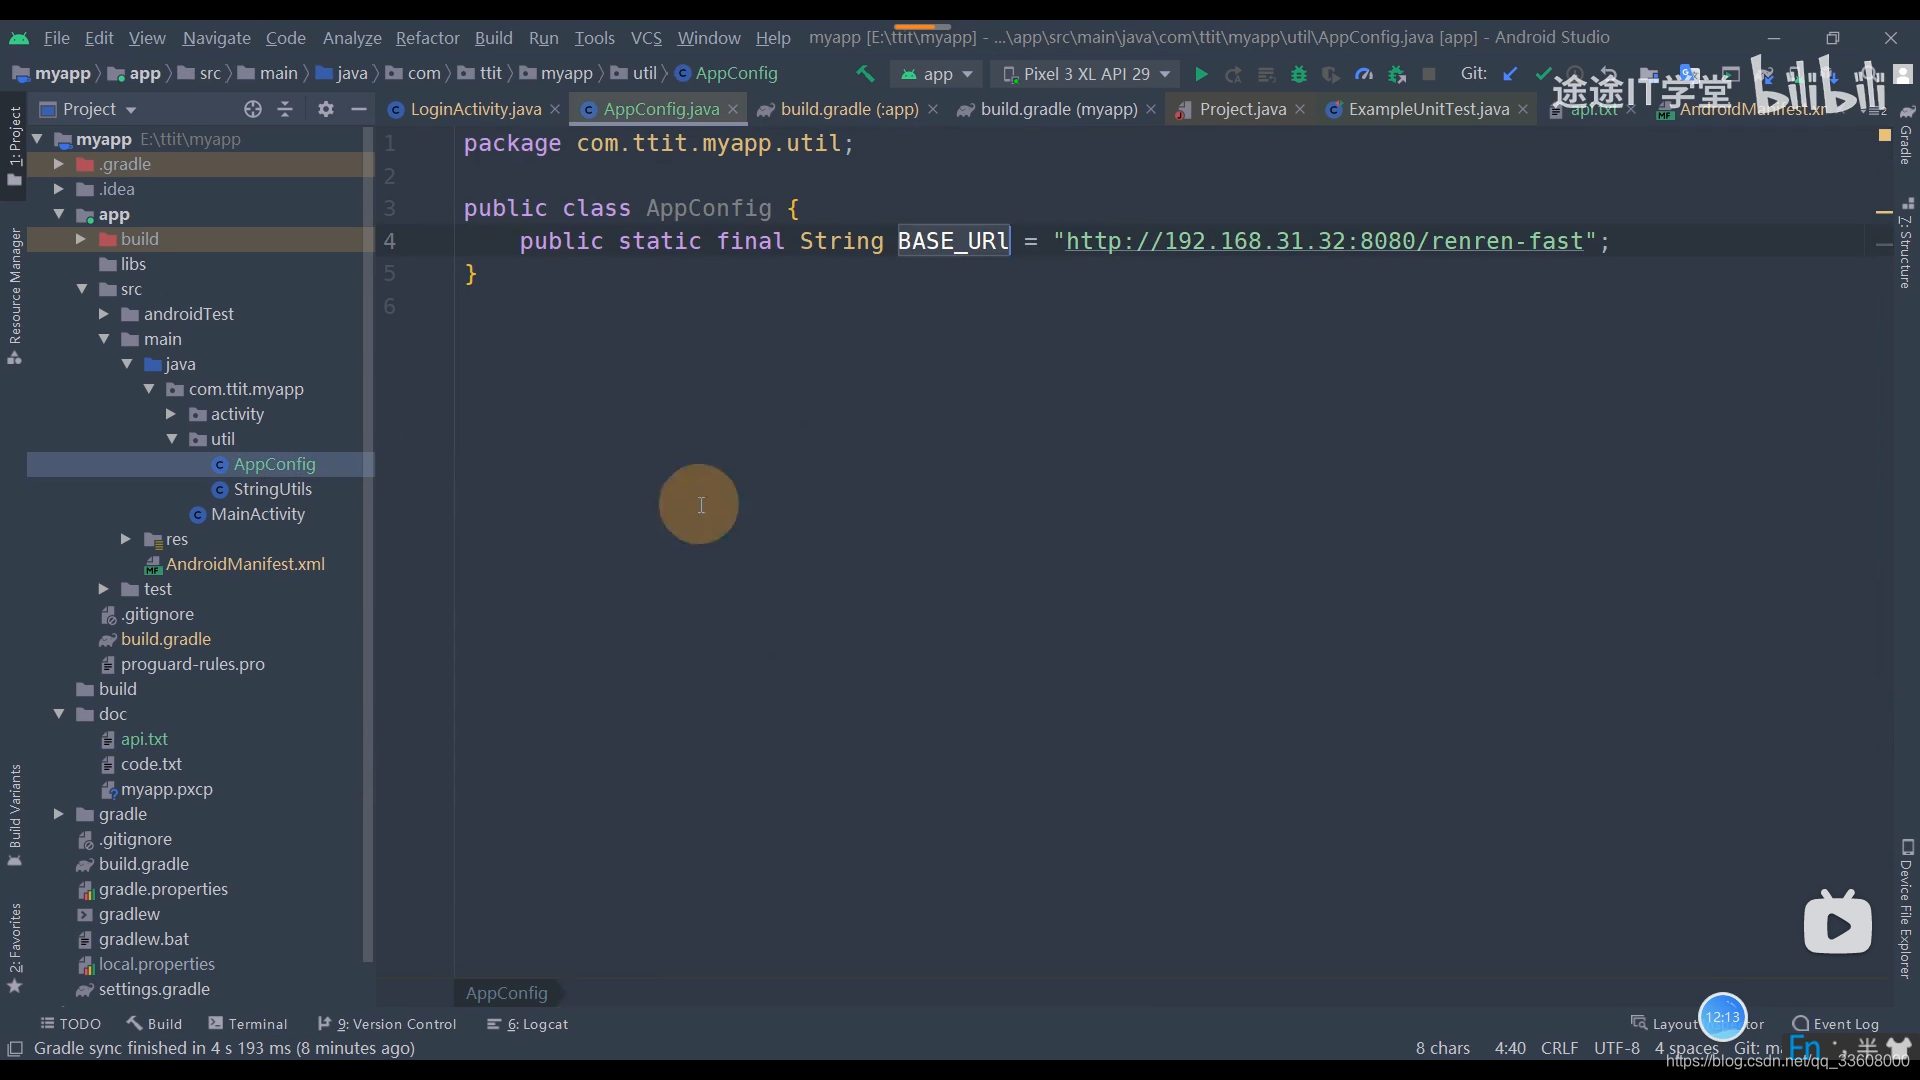
Task: Expand the .idea folder
Action: coord(59,189)
